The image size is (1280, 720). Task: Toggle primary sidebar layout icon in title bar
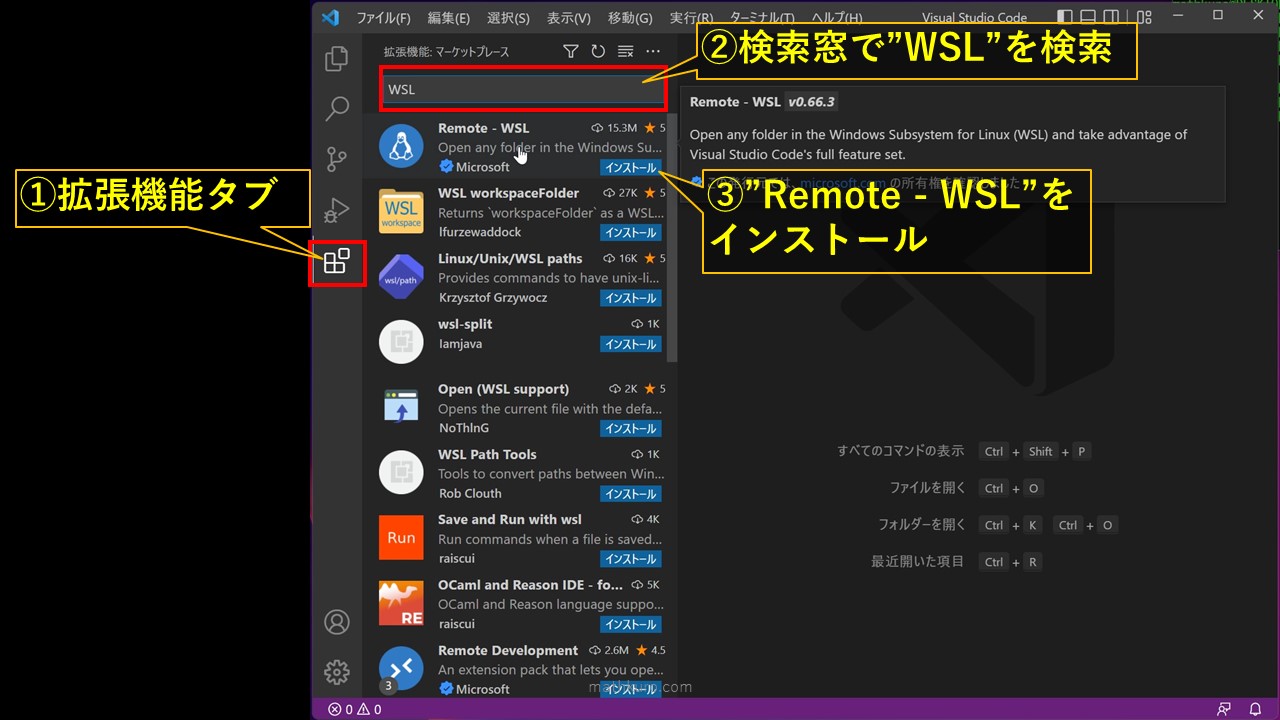[x=1065, y=17]
